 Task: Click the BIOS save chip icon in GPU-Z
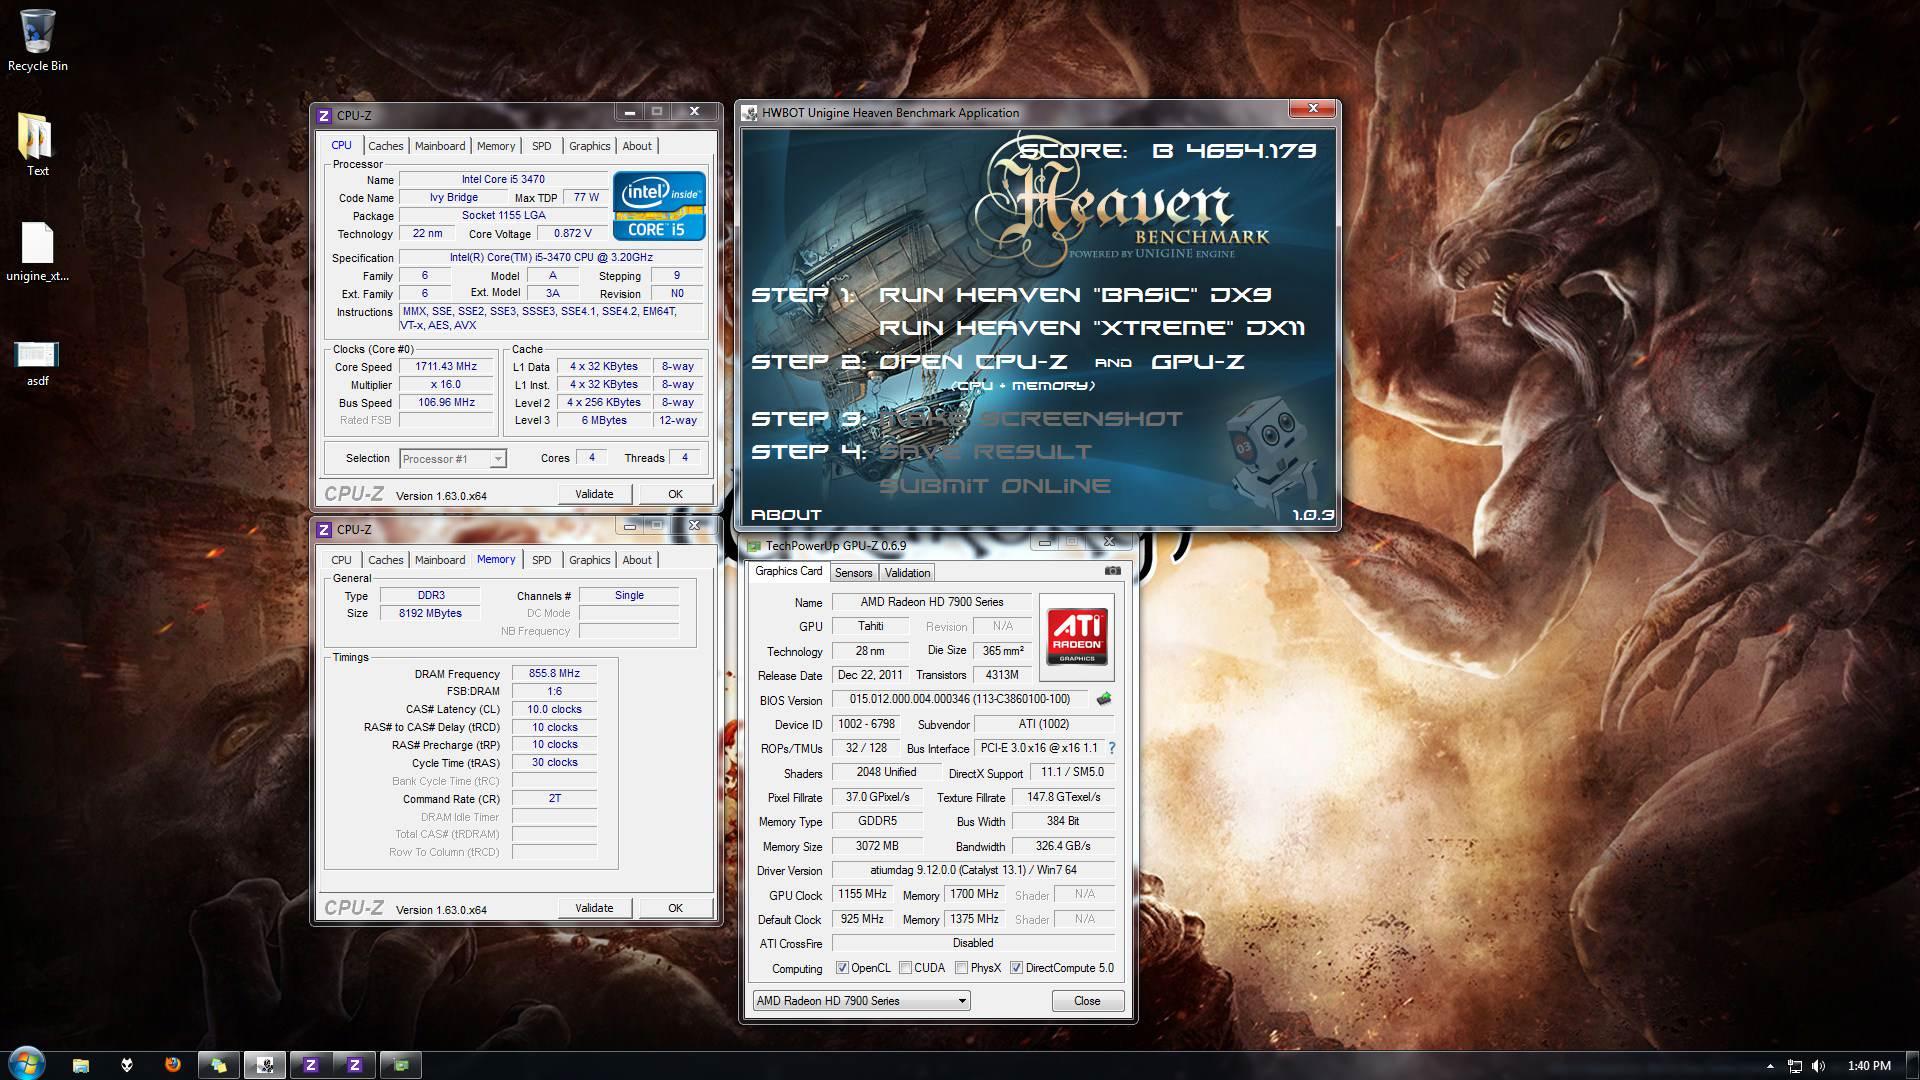click(x=1104, y=699)
